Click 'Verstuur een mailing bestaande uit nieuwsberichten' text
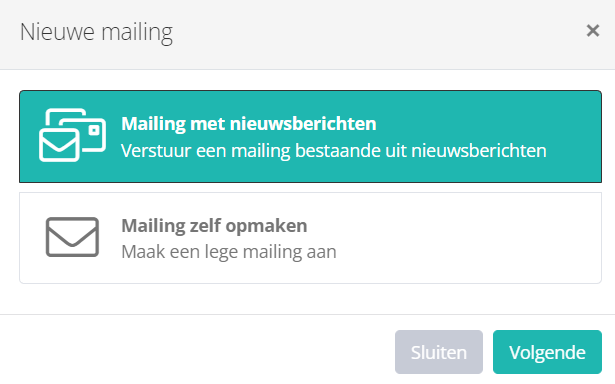The width and height of the screenshot is (615, 384). click(x=334, y=151)
